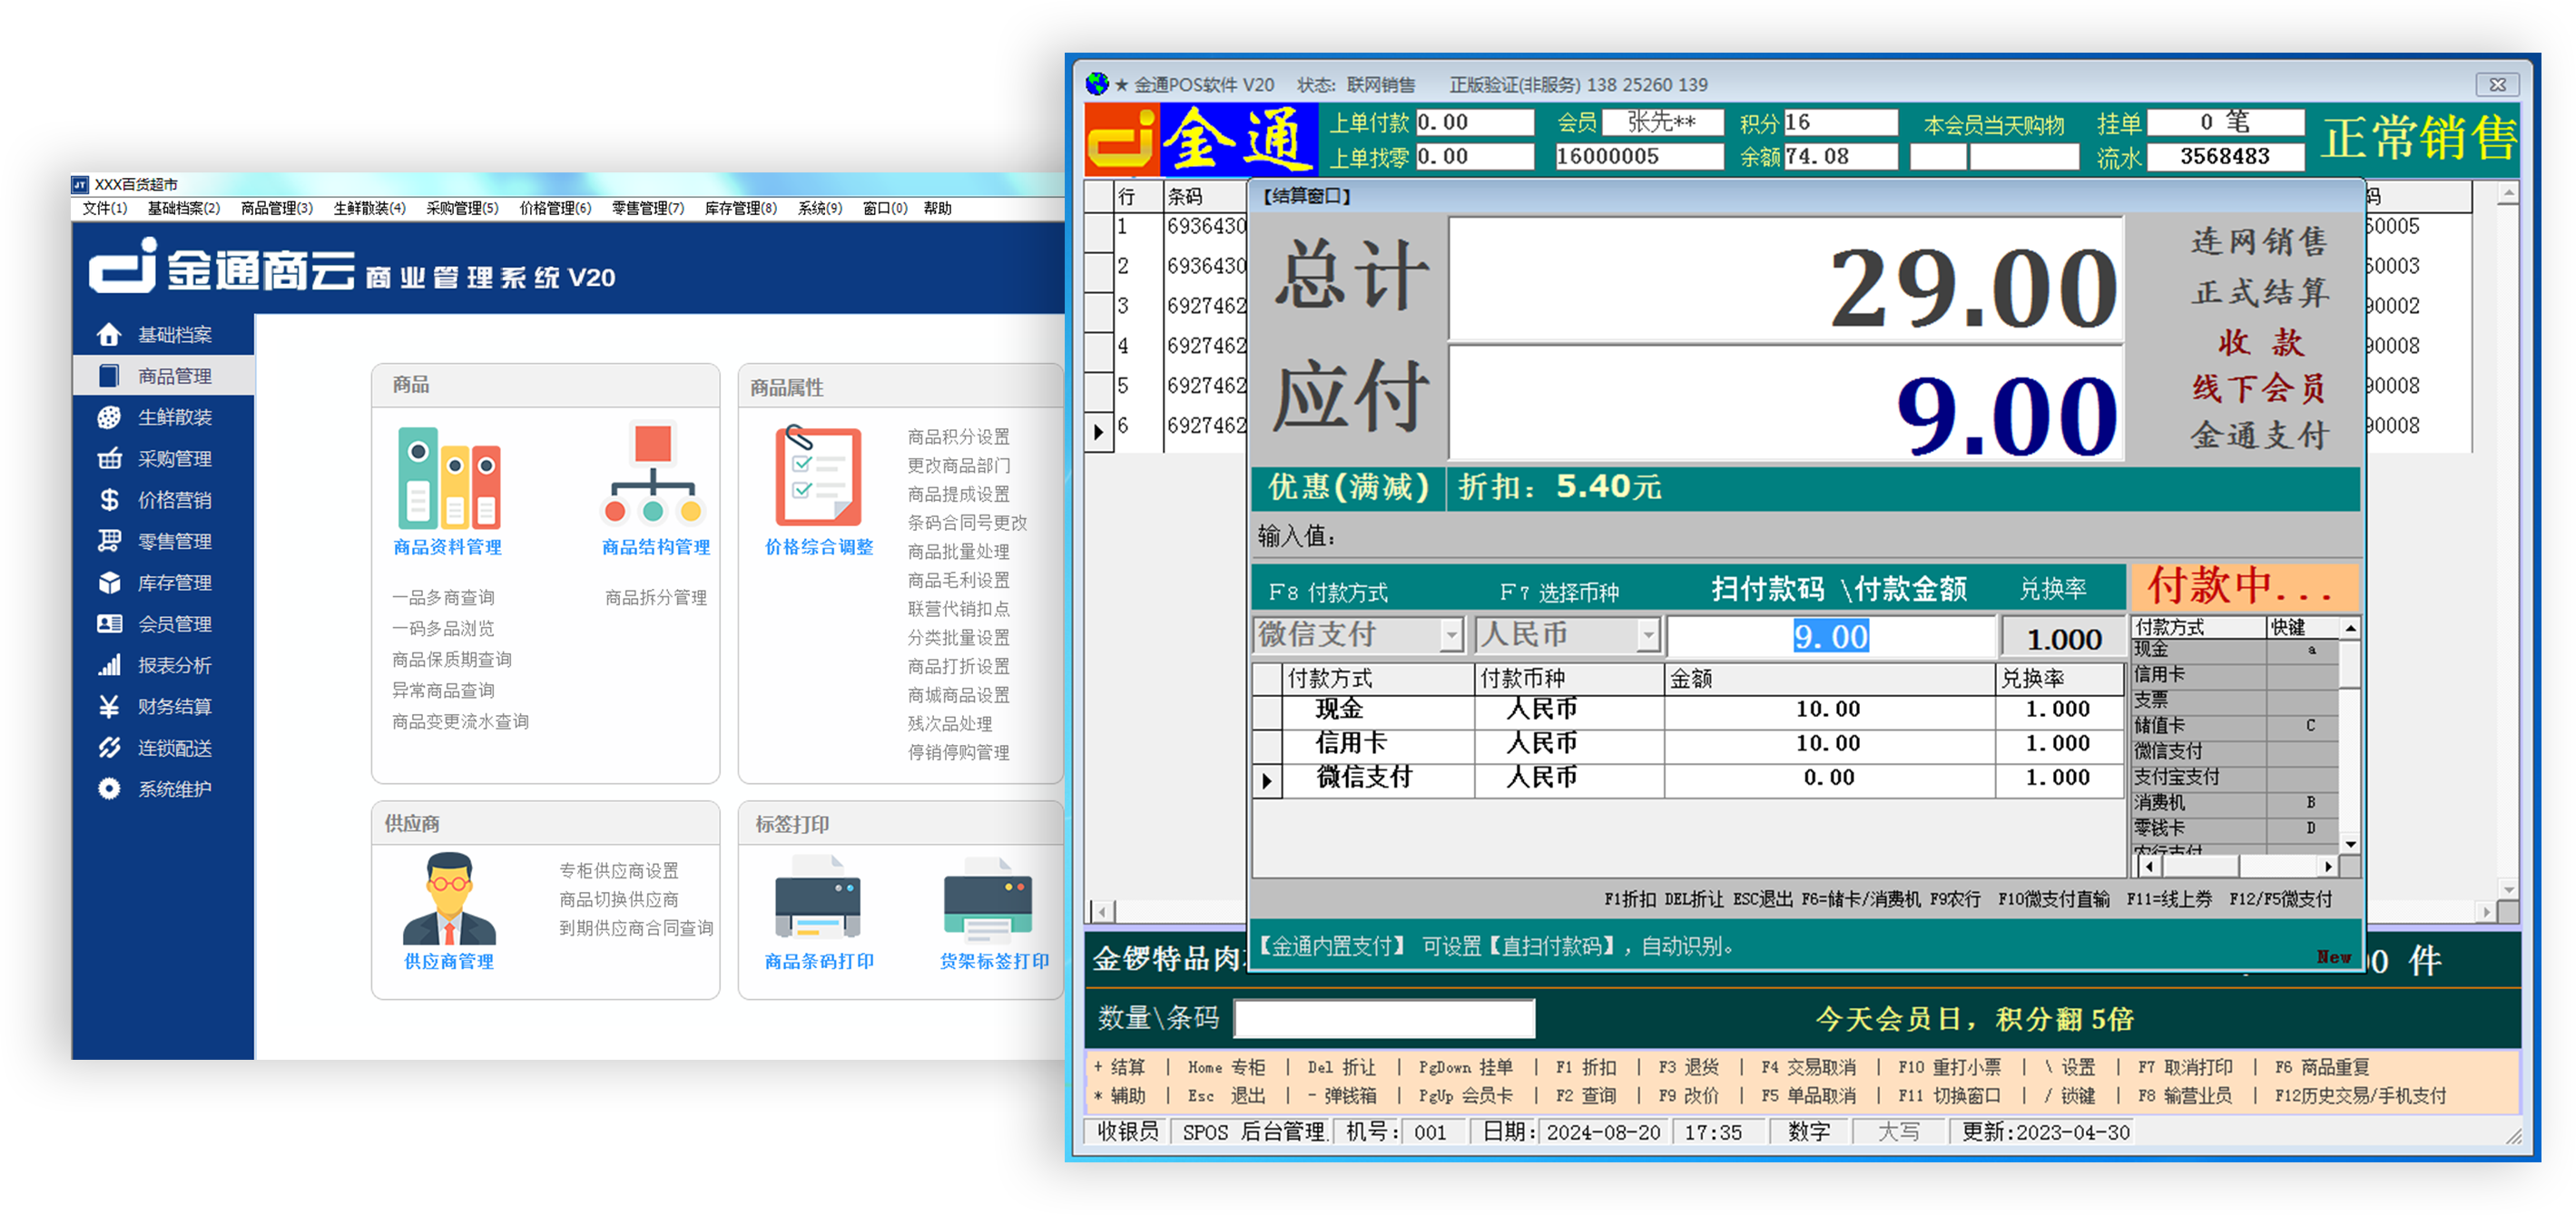Open 会员管理 card icon
The width and height of the screenshot is (2576, 1215).
tap(109, 624)
